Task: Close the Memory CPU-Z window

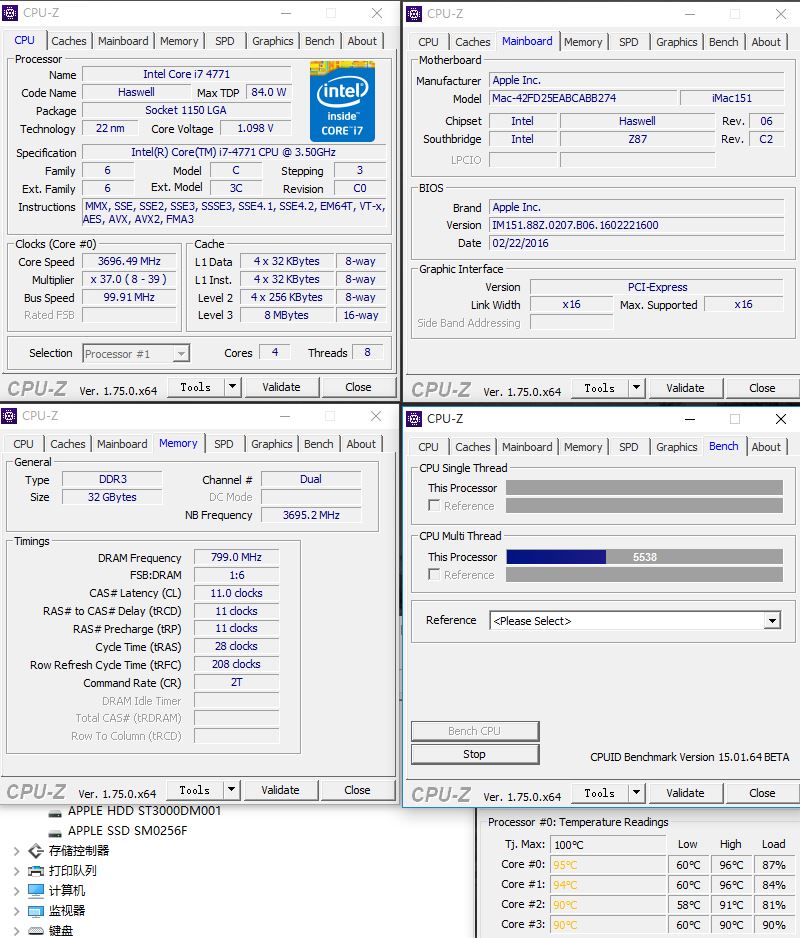Action: click(x=376, y=416)
